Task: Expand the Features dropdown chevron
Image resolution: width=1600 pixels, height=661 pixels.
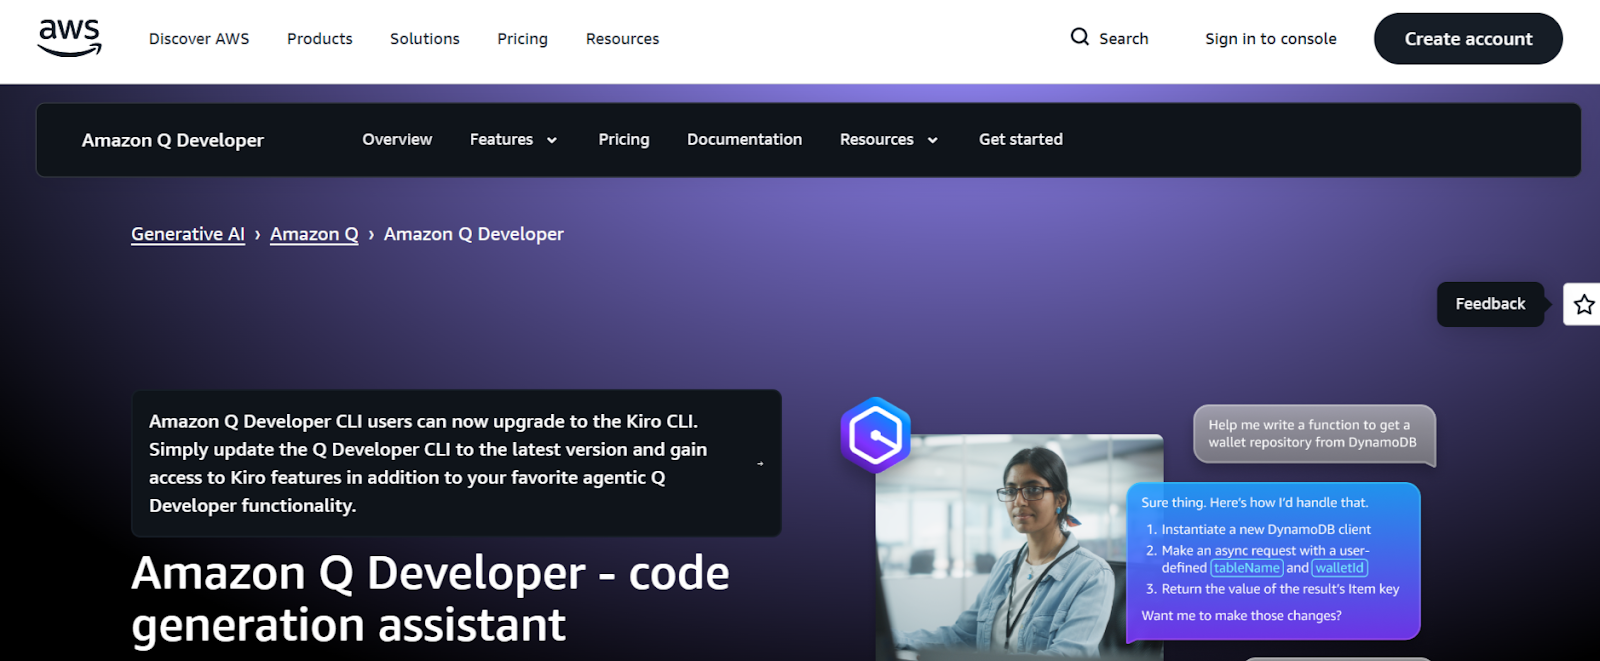Action: [x=552, y=140]
